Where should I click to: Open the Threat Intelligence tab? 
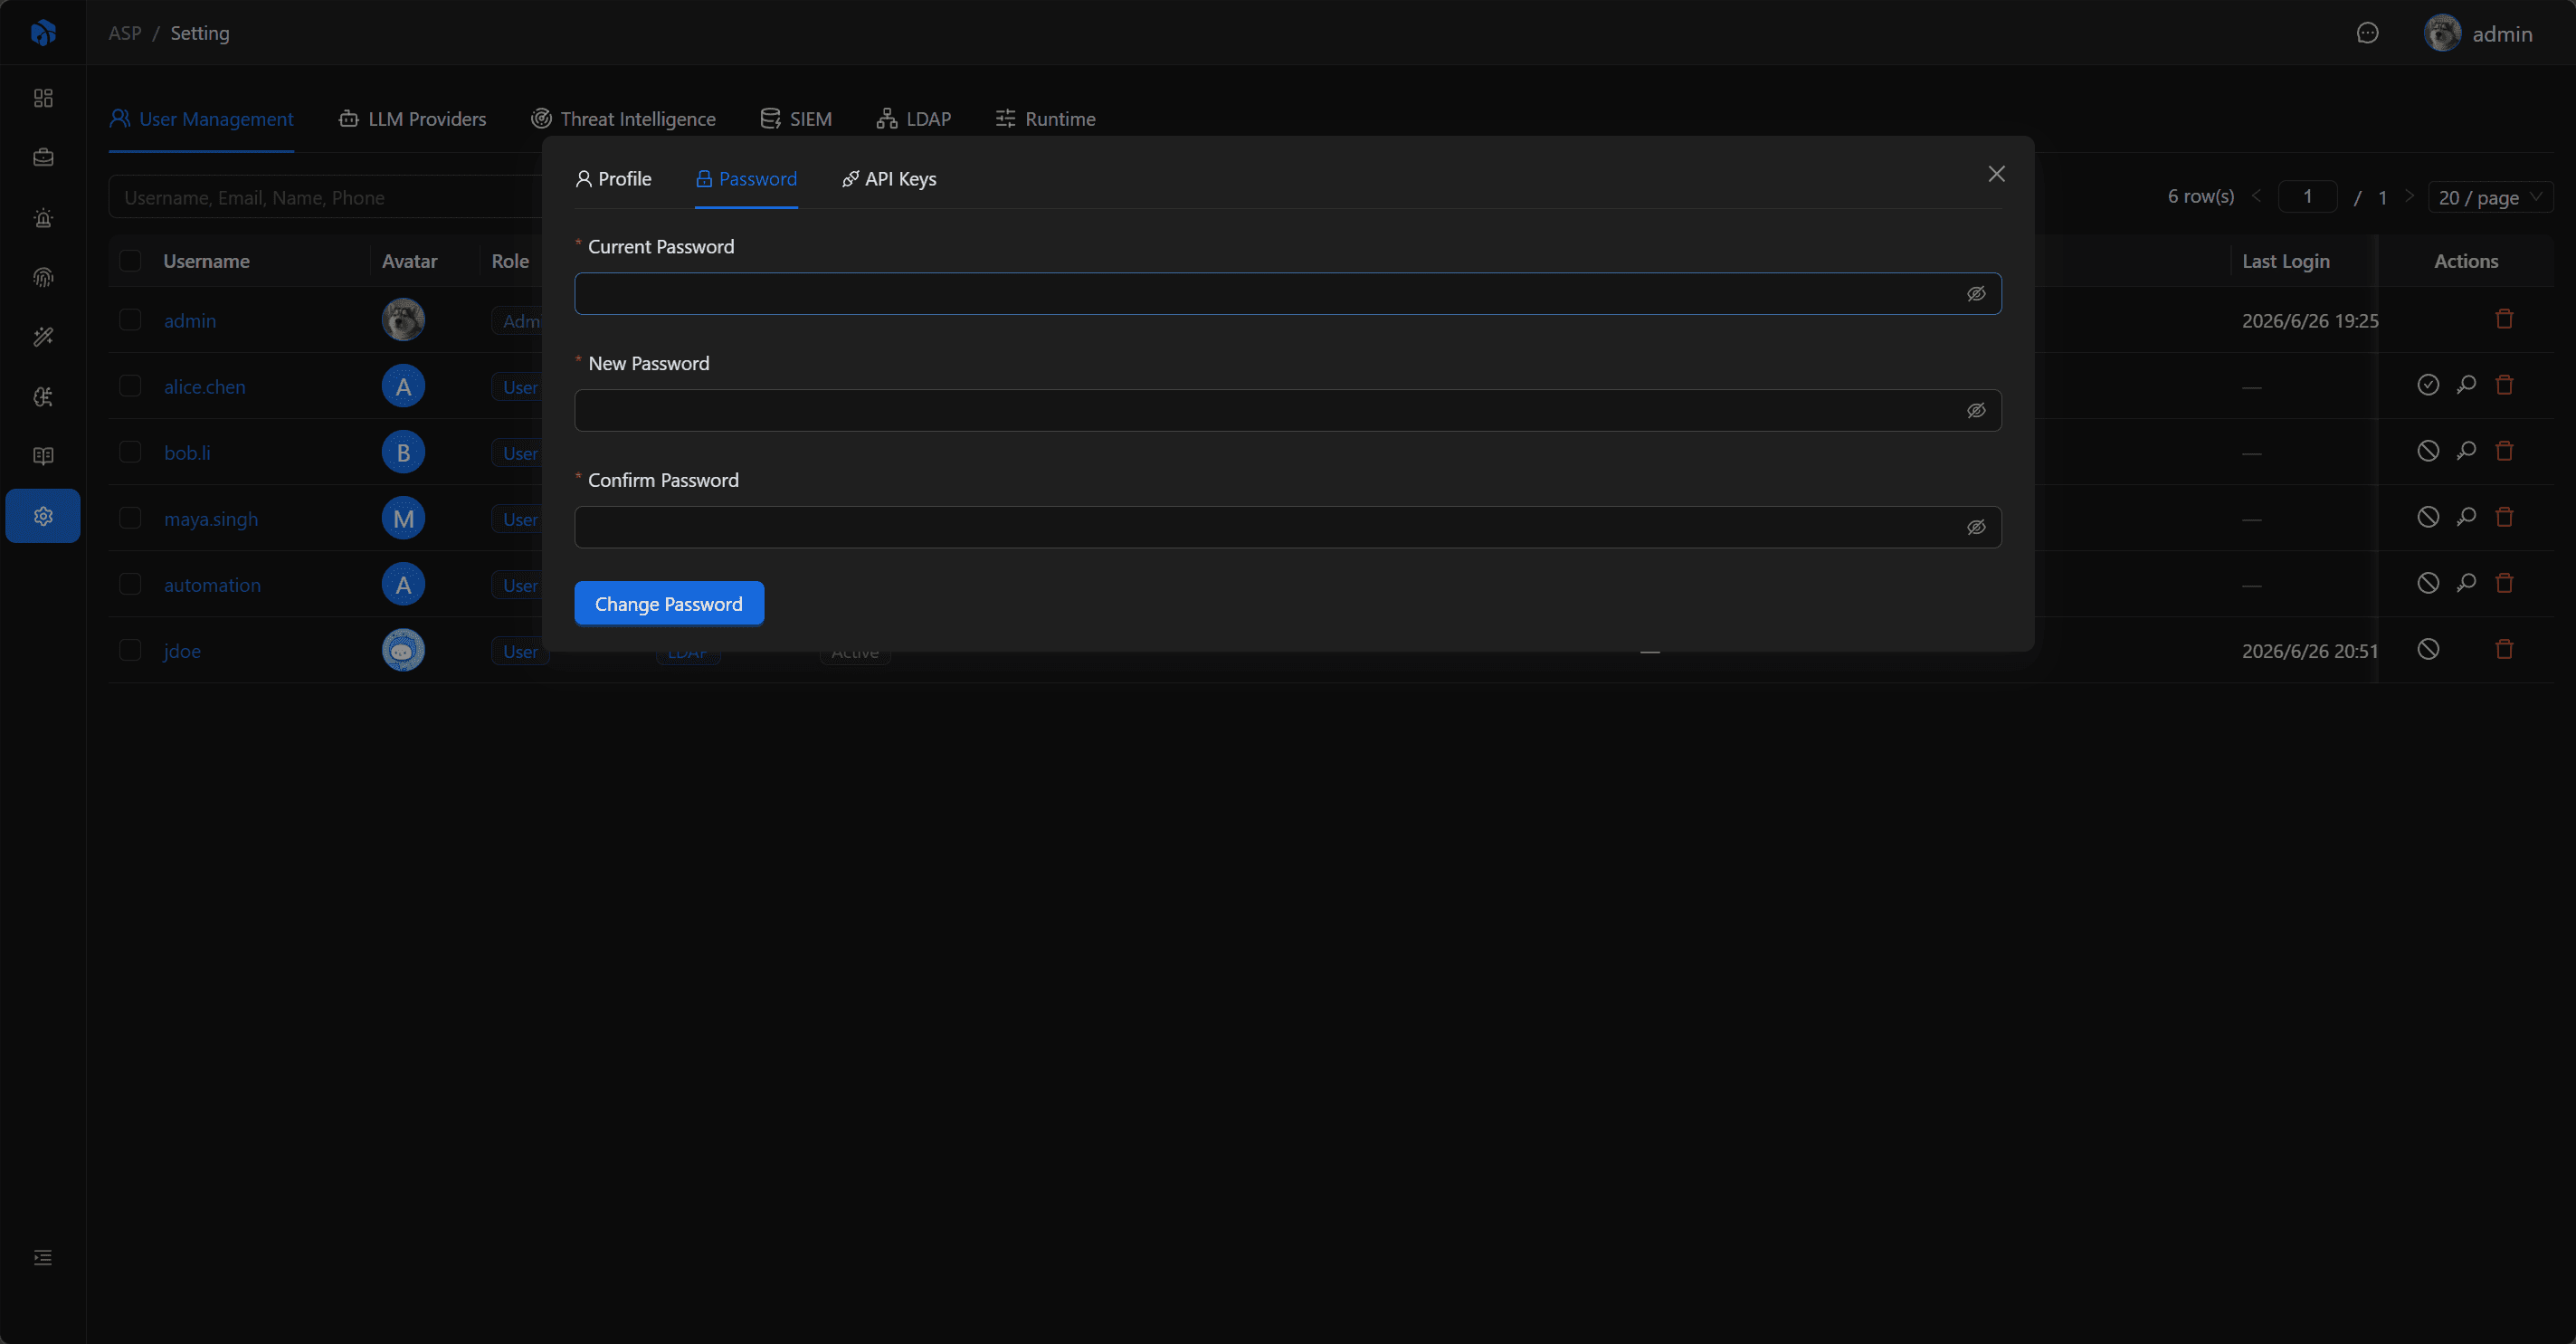pyautogui.click(x=623, y=119)
